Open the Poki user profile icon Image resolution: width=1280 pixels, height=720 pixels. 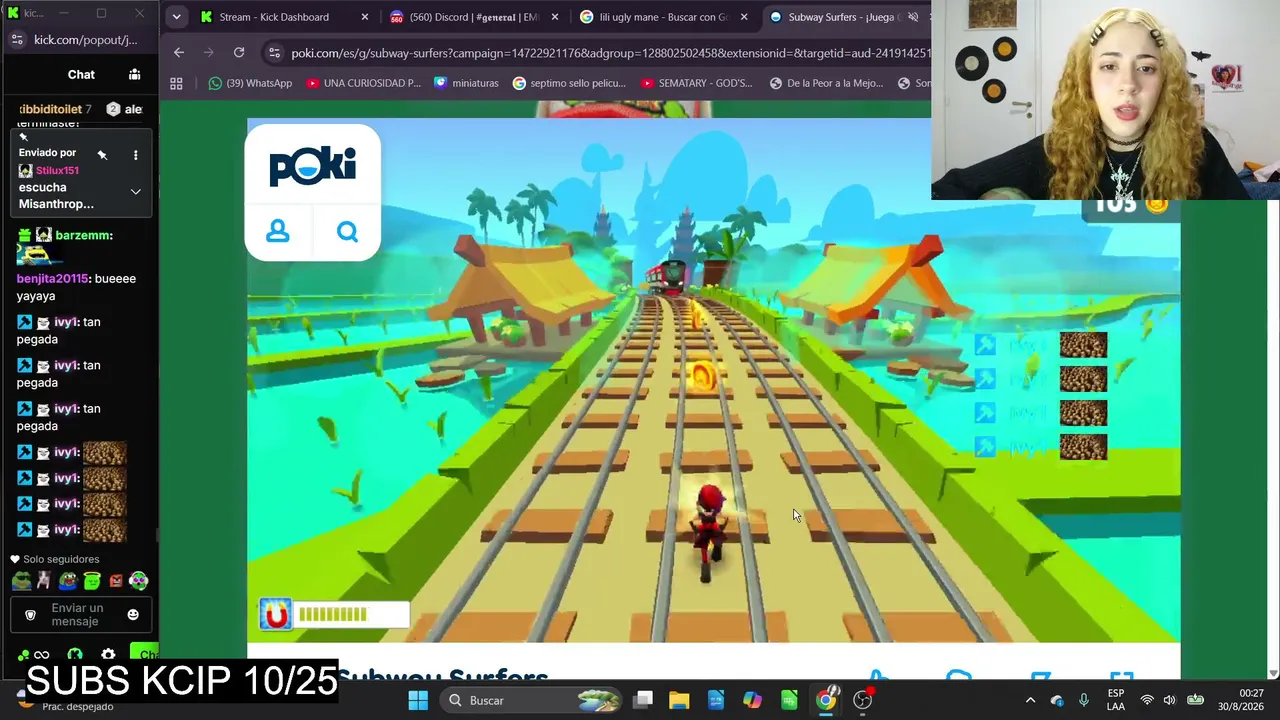click(x=278, y=232)
